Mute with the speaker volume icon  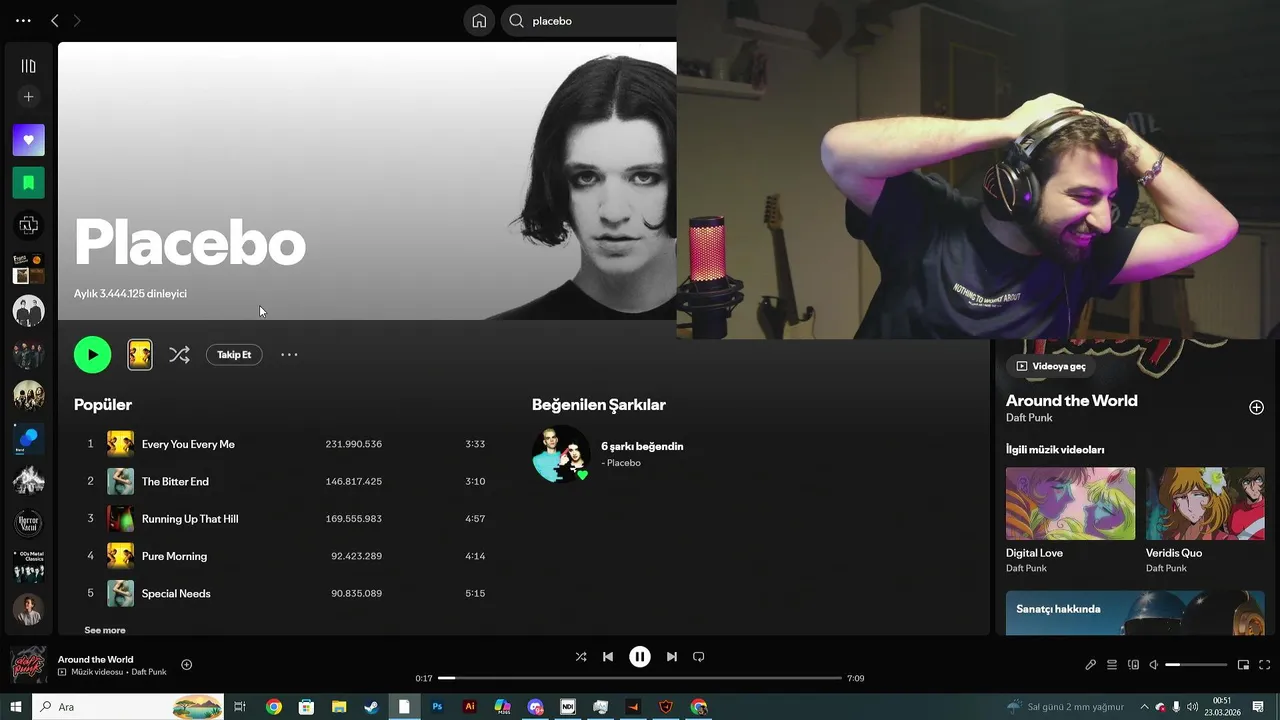pos(1154,665)
